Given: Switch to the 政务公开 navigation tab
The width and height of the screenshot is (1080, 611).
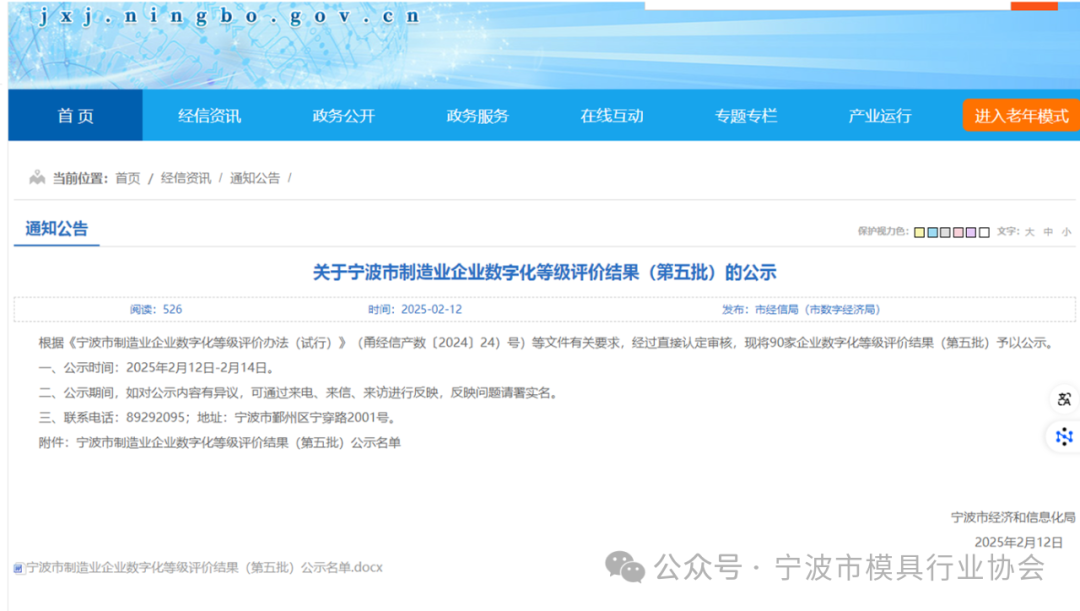Looking at the screenshot, I should (x=341, y=116).
